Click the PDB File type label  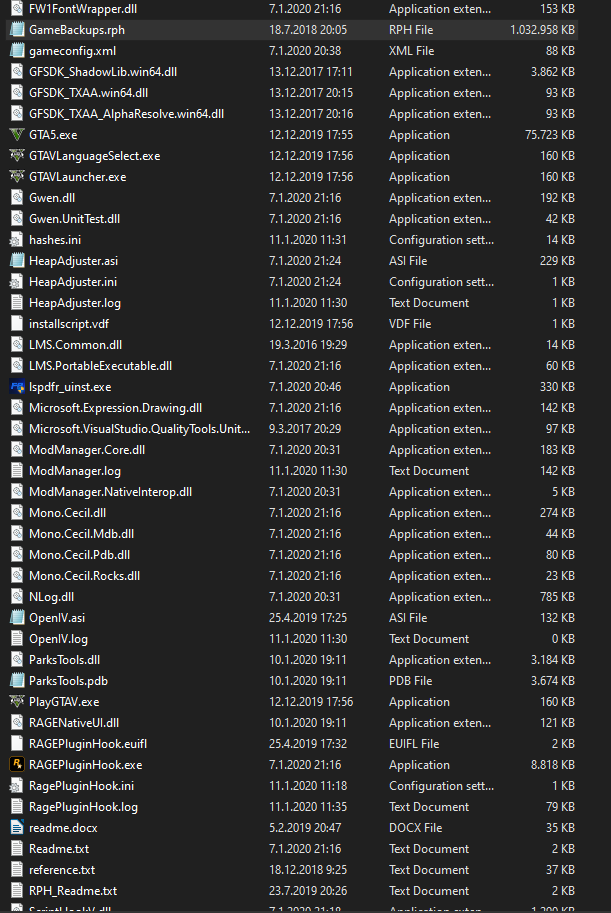click(x=411, y=681)
